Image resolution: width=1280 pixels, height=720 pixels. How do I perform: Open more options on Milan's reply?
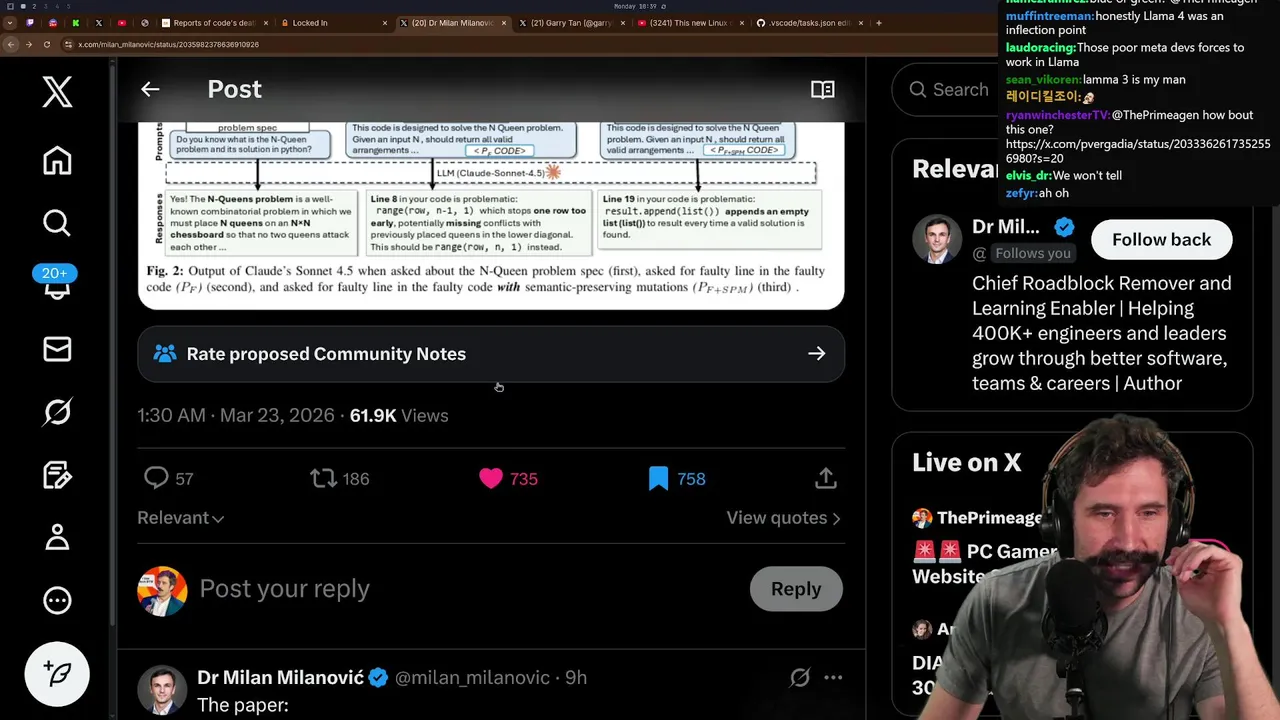pyautogui.click(x=833, y=678)
